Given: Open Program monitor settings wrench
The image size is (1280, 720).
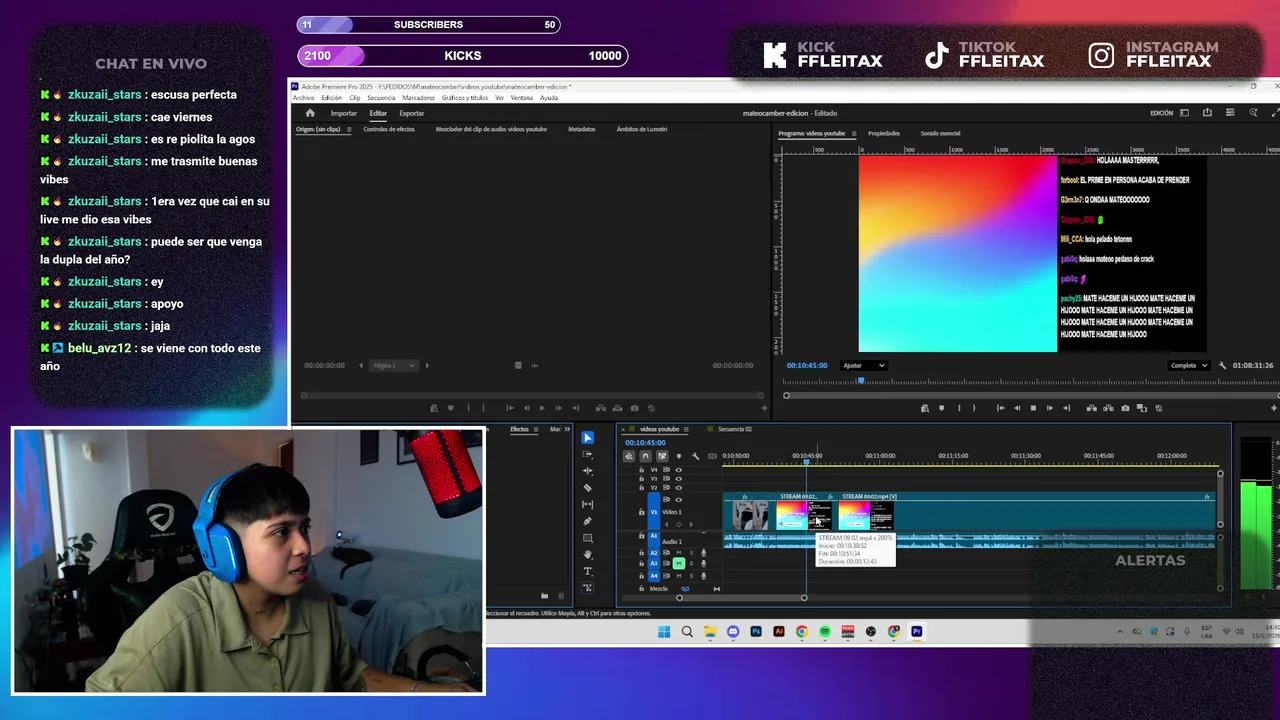Looking at the screenshot, I should [x=1222, y=365].
